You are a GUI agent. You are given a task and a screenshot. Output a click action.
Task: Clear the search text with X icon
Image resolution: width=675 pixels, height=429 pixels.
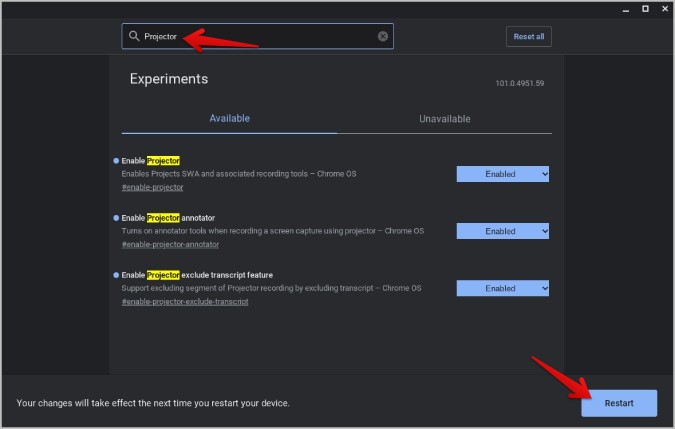click(383, 37)
